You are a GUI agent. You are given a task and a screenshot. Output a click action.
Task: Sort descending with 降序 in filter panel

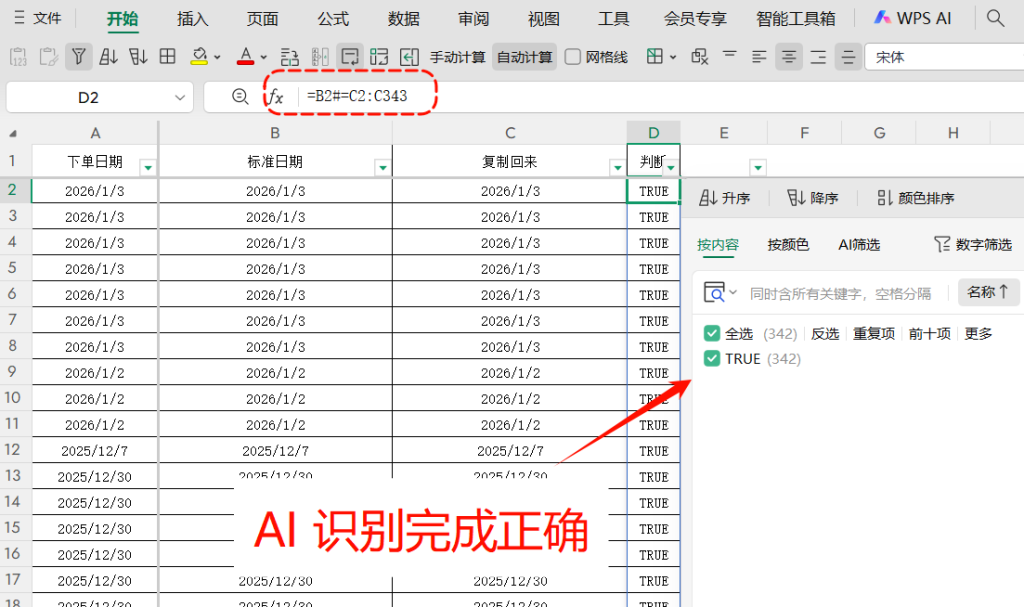[x=812, y=198]
